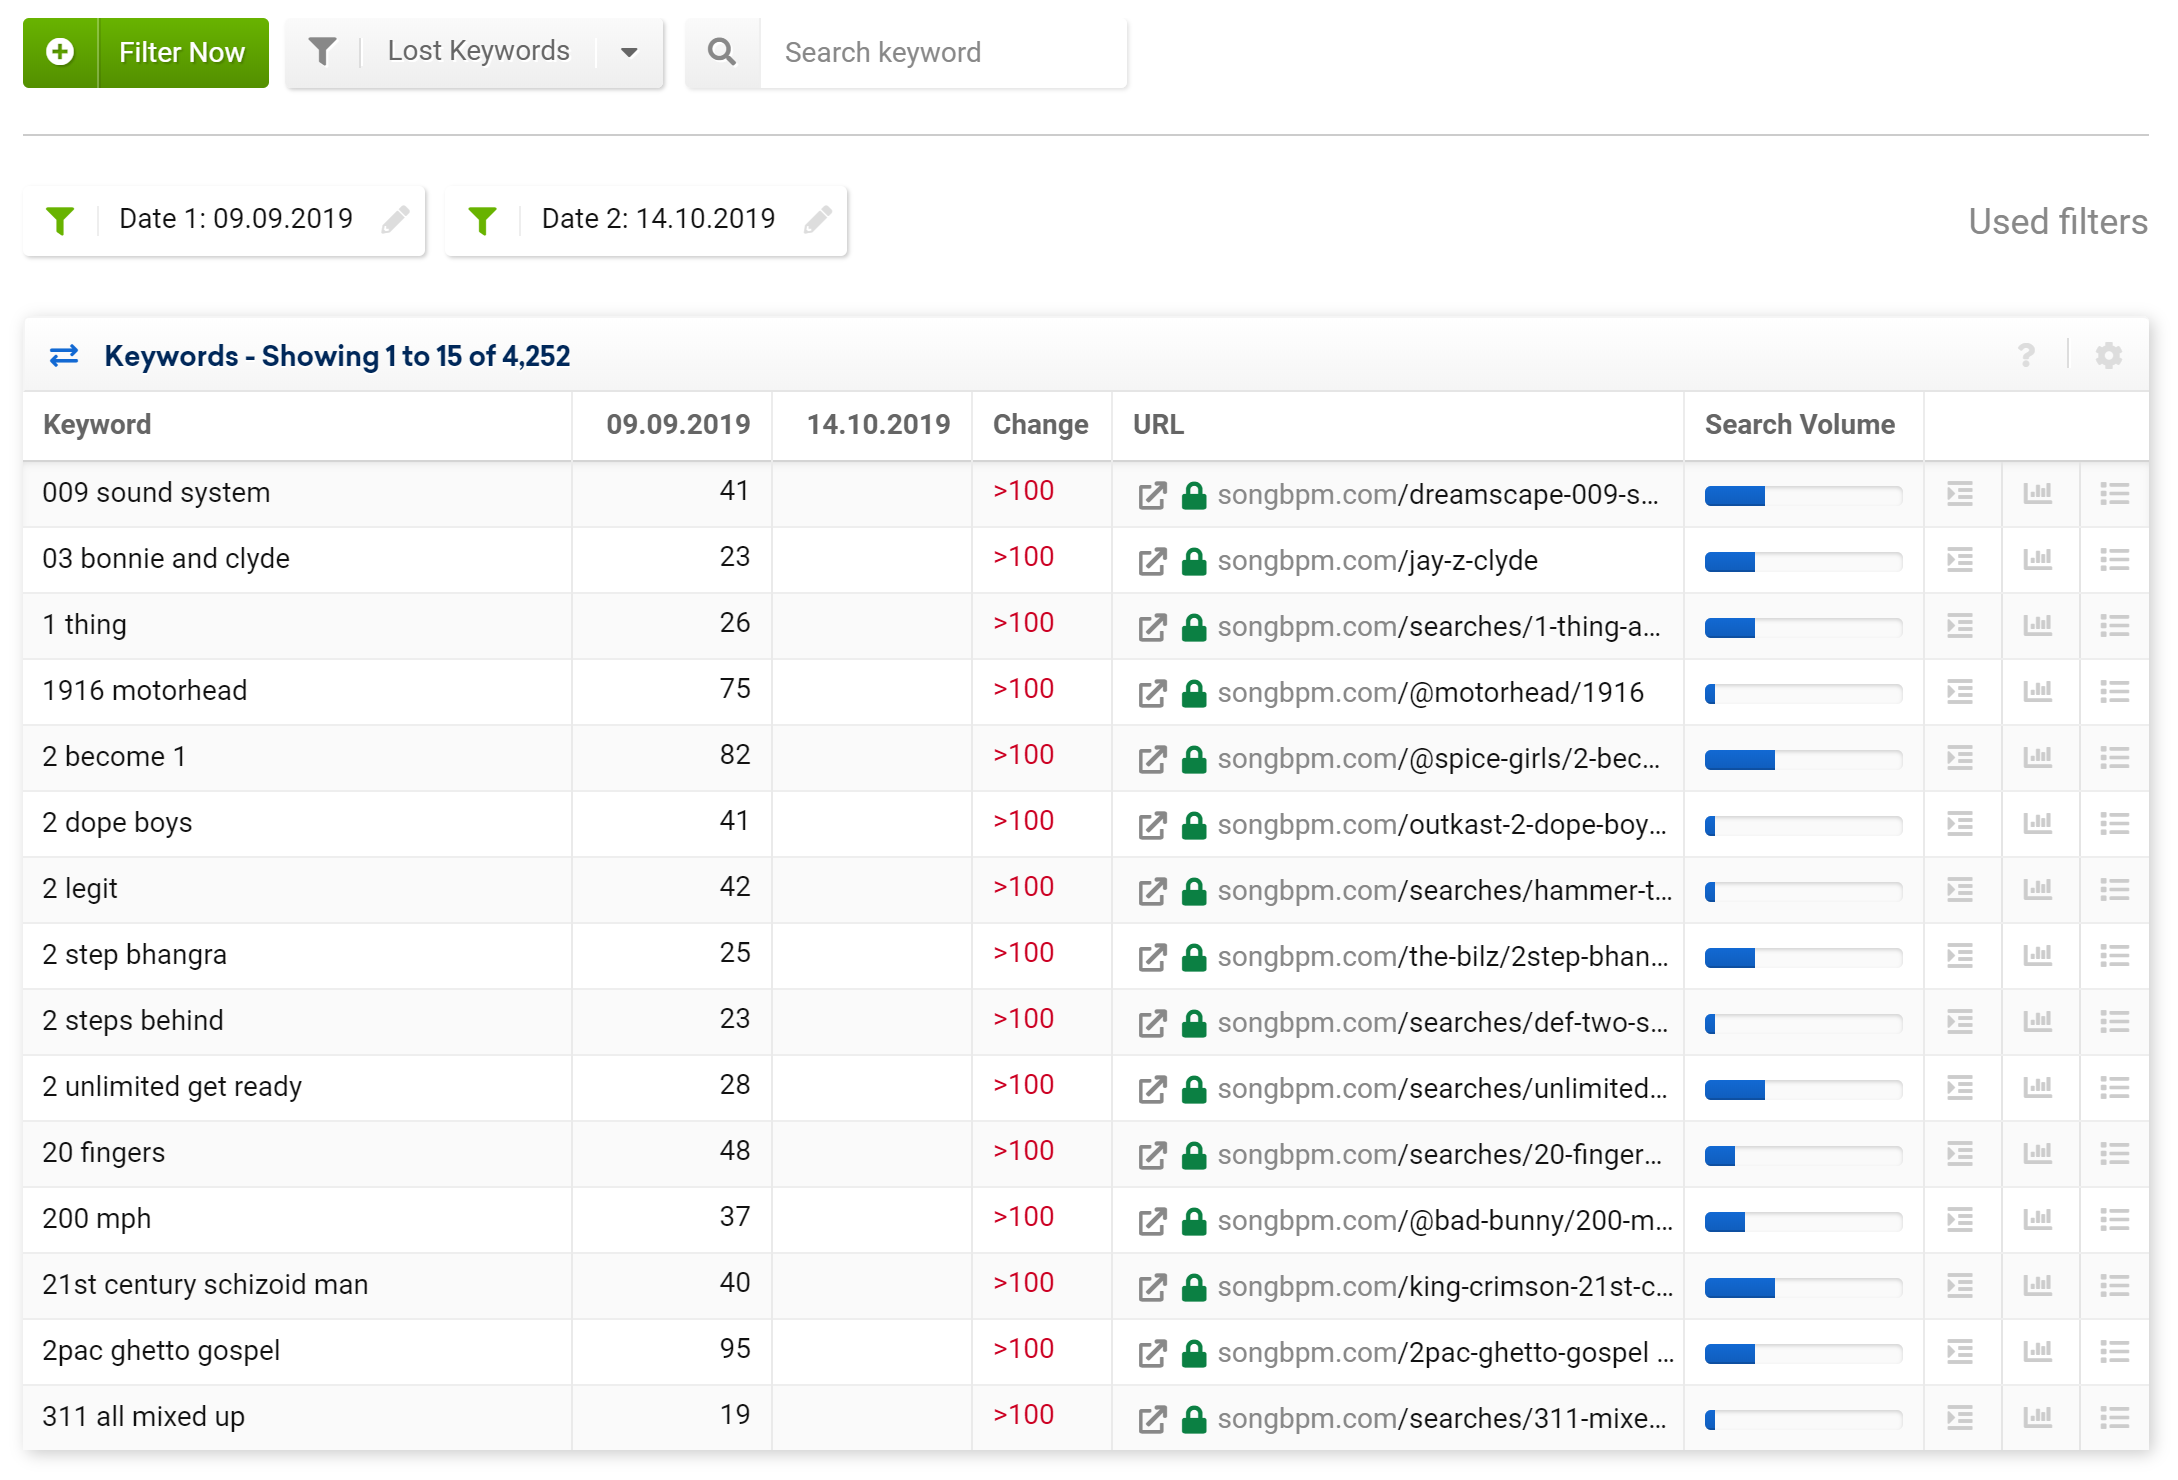2178x1480 pixels.
Task: Click search volume bar for 009 sound system
Action: [1803, 496]
